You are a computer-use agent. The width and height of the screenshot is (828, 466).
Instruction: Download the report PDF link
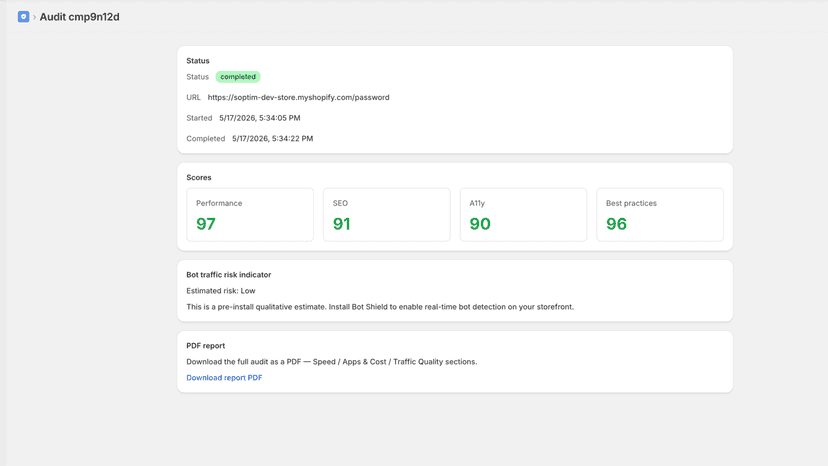click(224, 378)
